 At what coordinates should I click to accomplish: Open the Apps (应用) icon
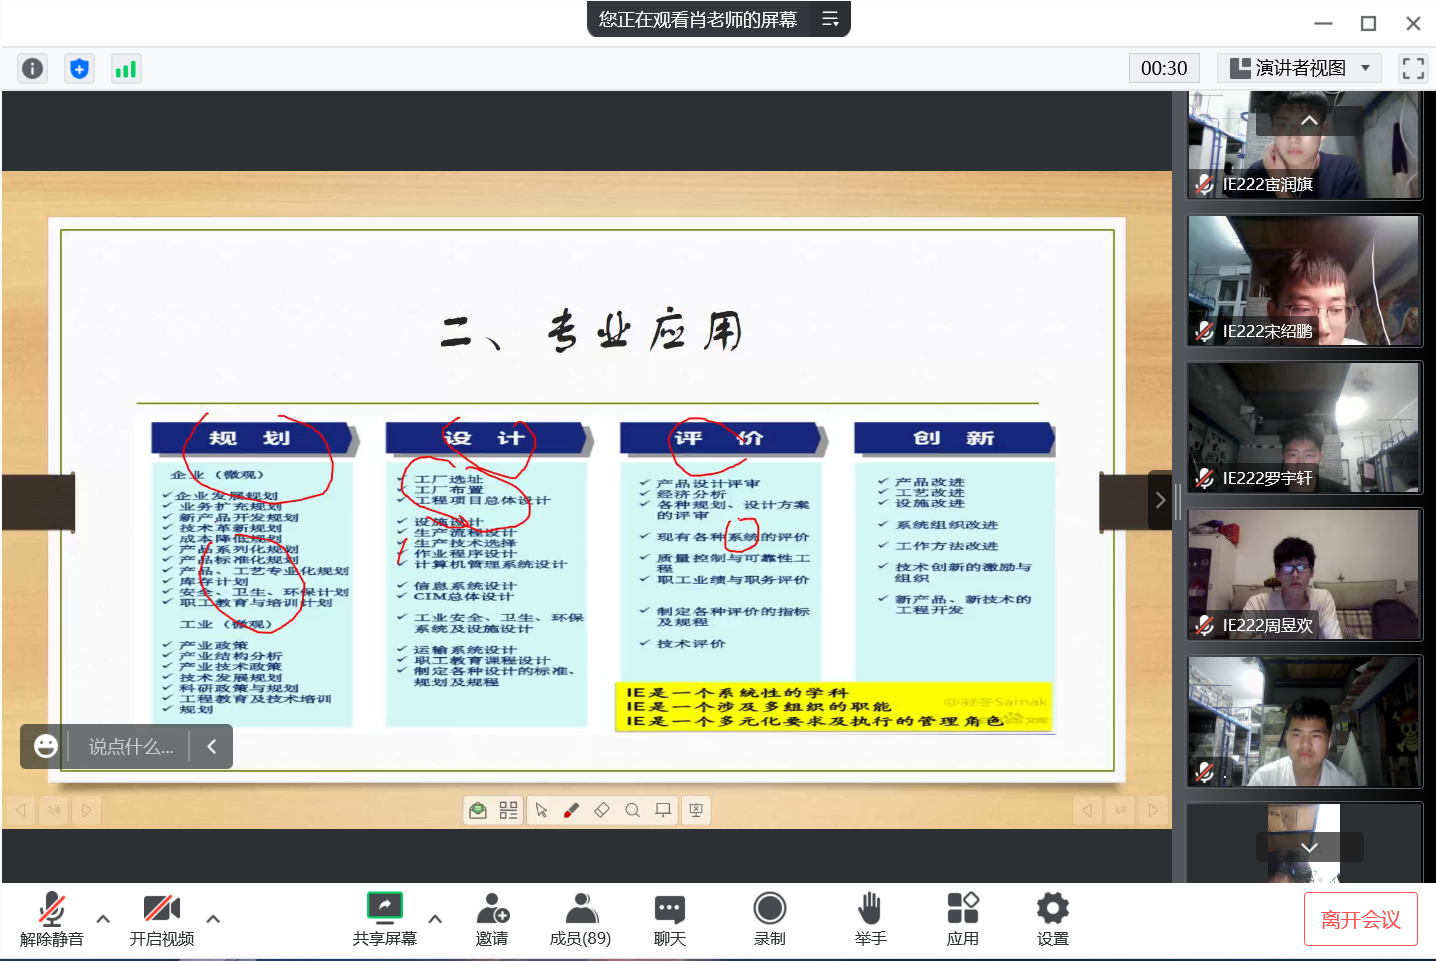pos(962,918)
